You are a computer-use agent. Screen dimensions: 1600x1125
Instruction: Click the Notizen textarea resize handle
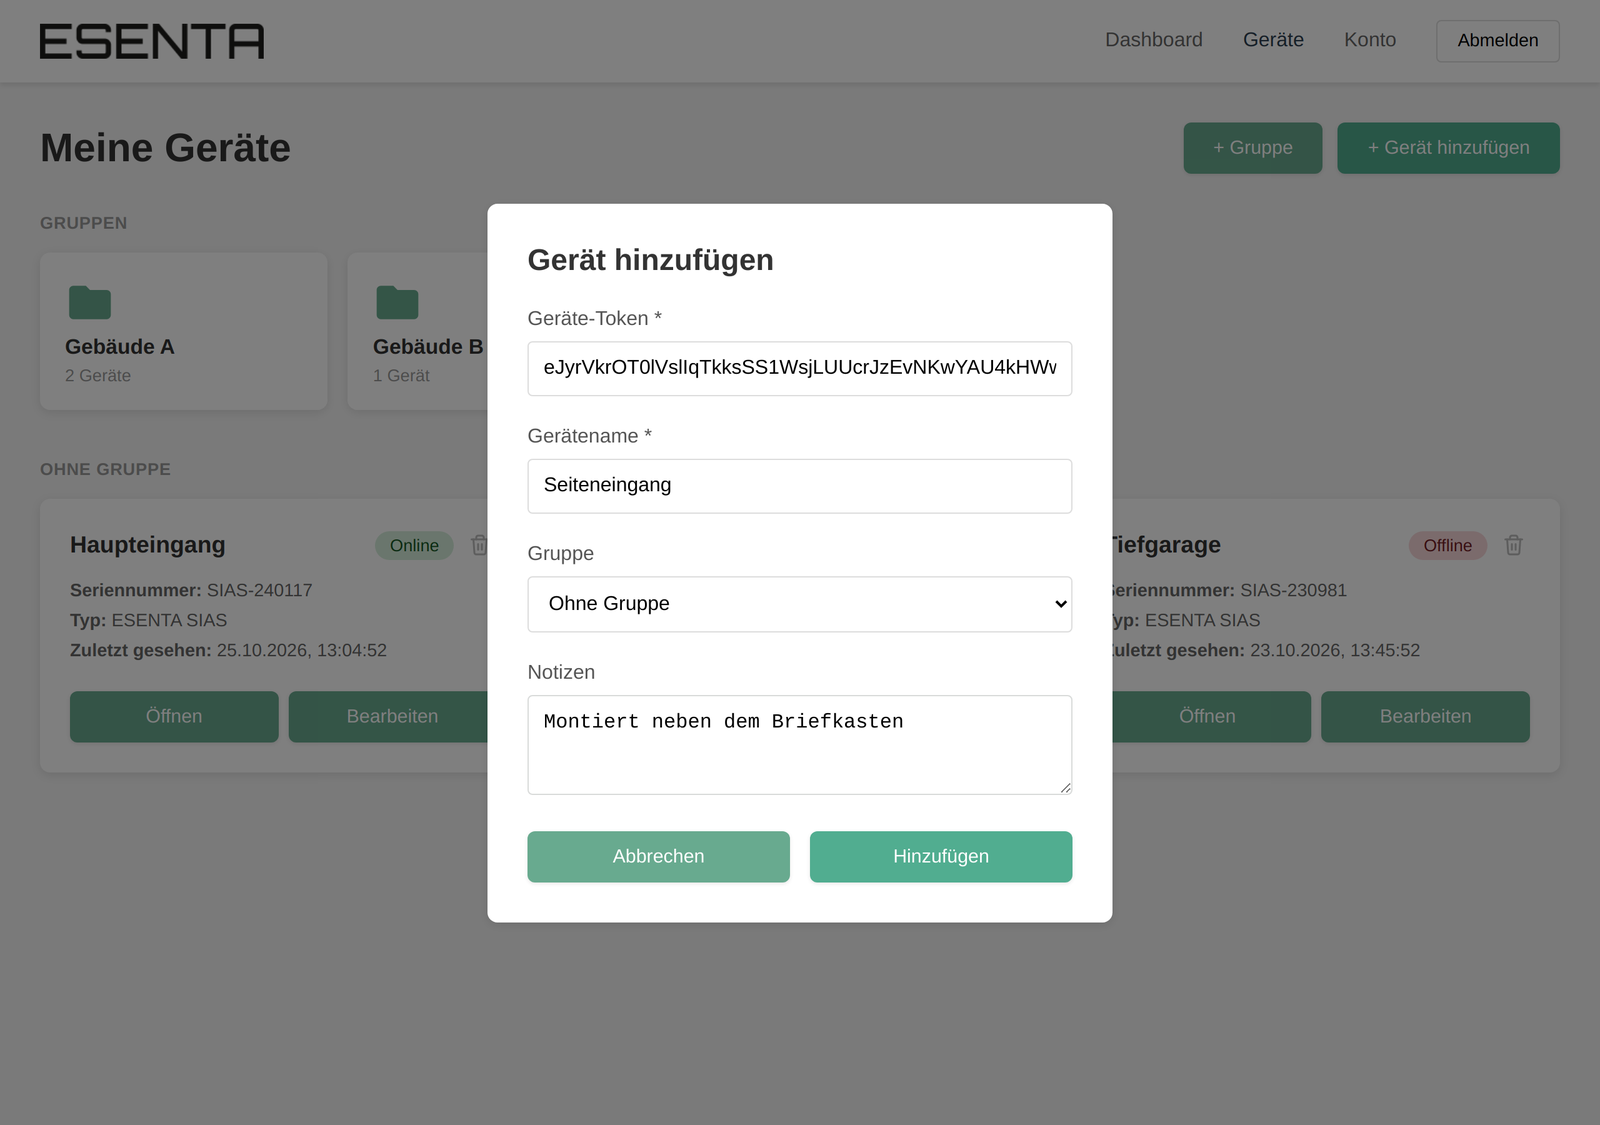click(x=1065, y=788)
